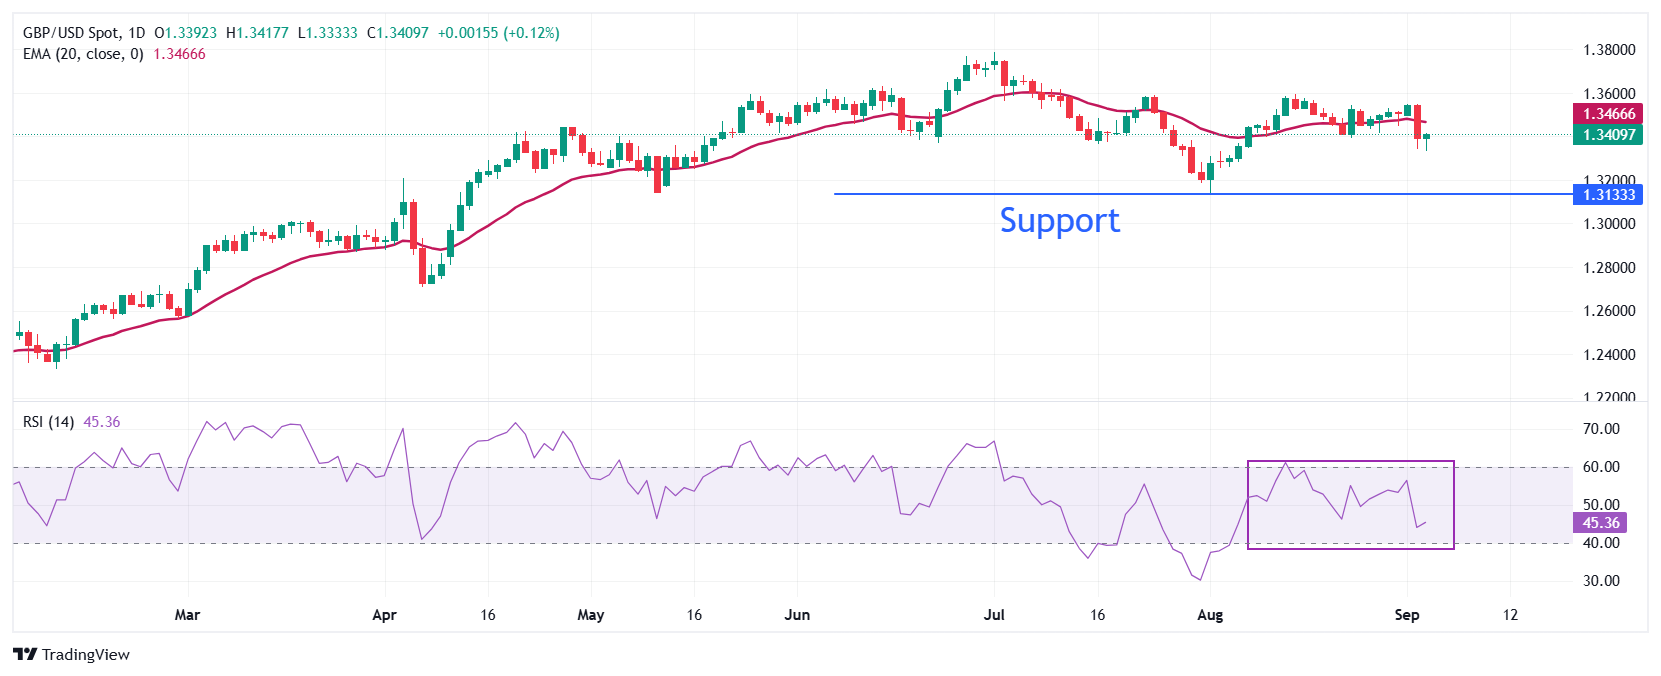Click the purple 45.36 RSI axis tag

tap(1600, 523)
